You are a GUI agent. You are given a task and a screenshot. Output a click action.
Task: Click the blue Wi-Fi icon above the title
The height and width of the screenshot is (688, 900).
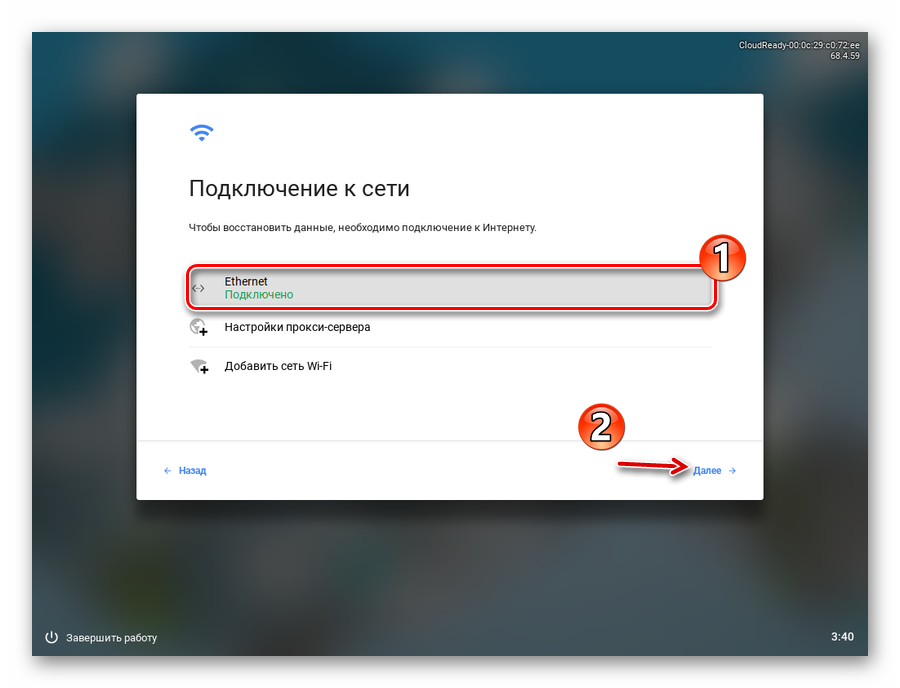click(201, 133)
